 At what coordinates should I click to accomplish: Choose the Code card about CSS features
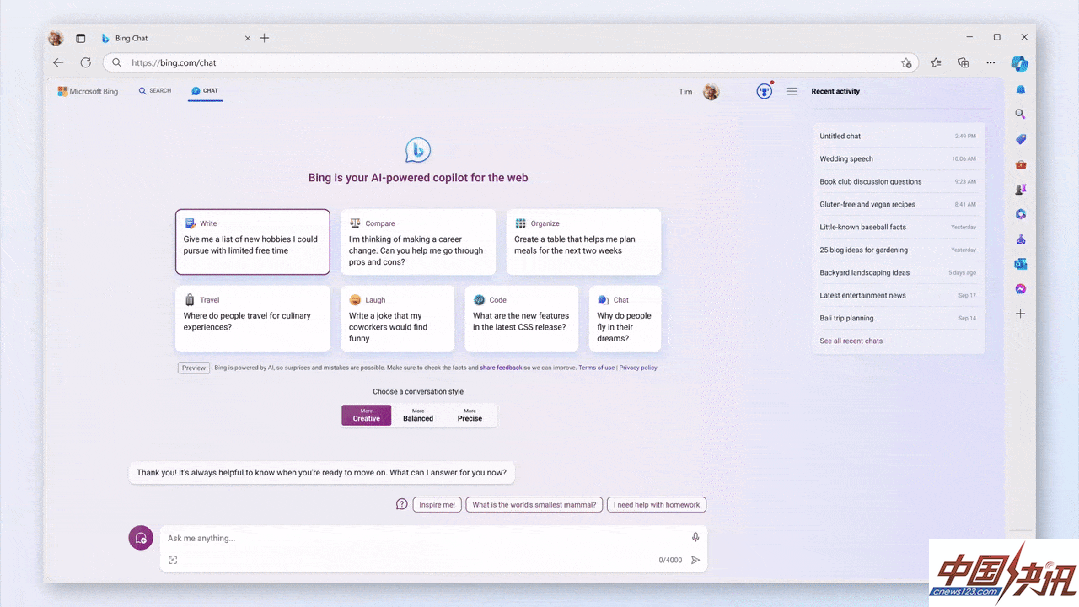click(x=522, y=319)
